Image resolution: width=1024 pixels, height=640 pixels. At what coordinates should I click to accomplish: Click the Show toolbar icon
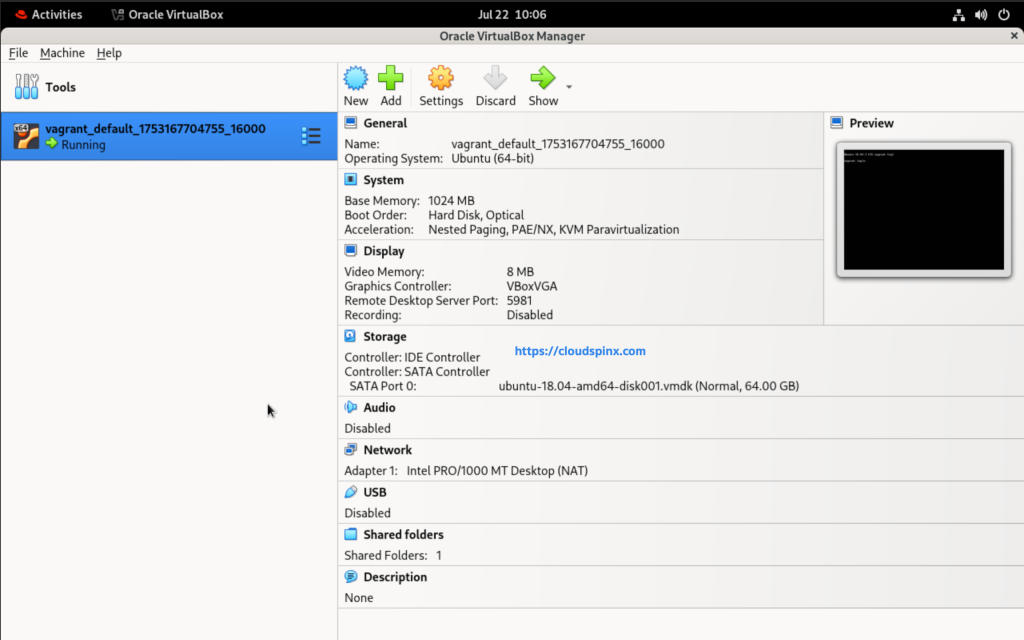(542, 85)
